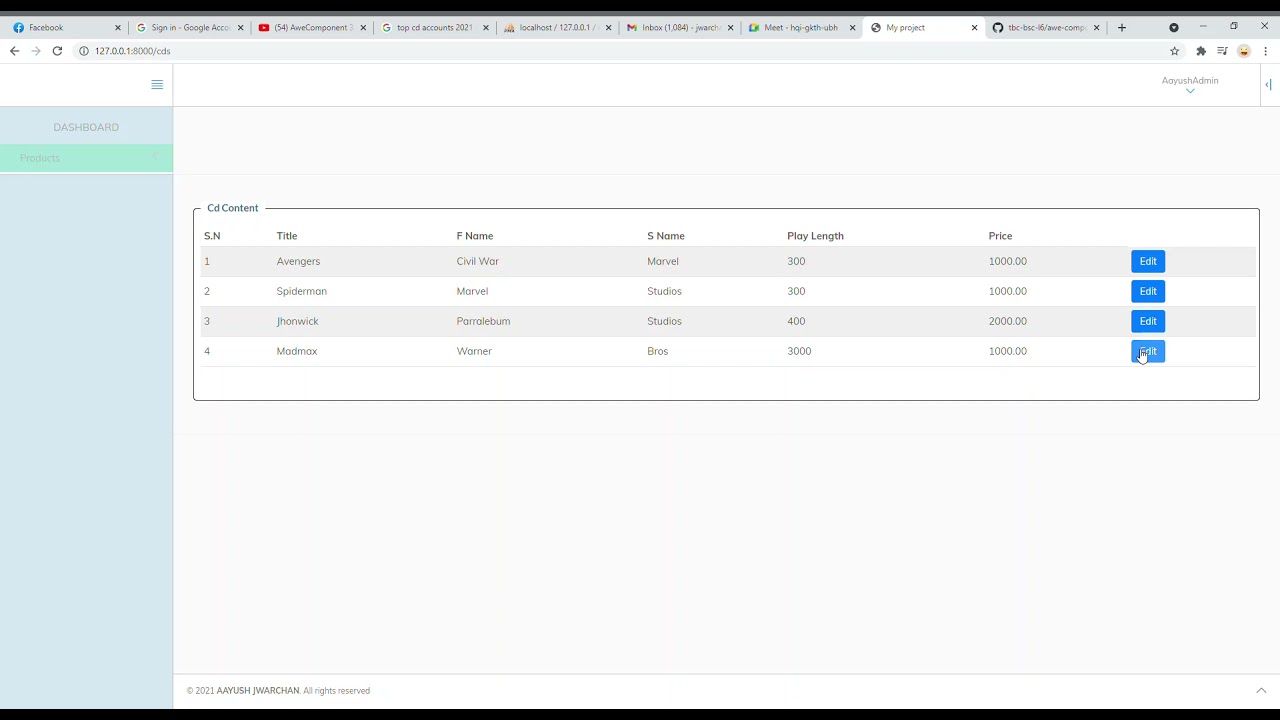Click the DASHBOARD sidebar heading
Viewport: 1280px width, 720px height.
(x=86, y=127)
